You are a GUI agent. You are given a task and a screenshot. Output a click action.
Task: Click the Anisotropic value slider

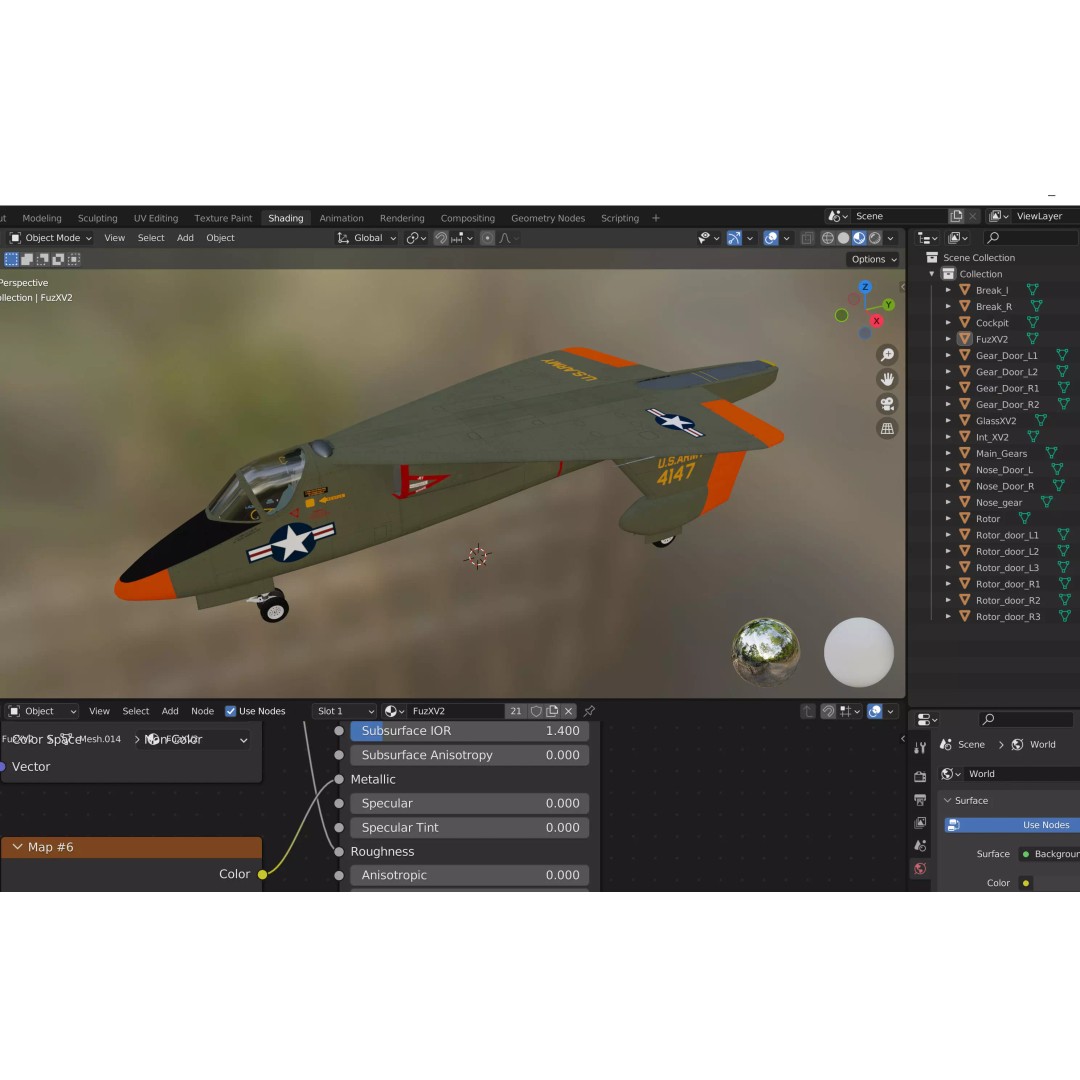pos(470,875)
